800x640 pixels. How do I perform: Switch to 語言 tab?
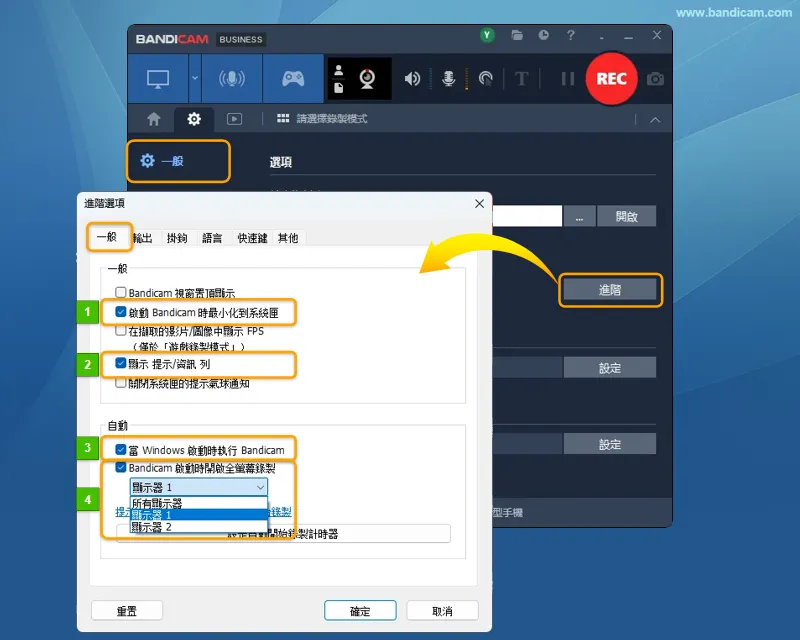(x=212, y=238)
